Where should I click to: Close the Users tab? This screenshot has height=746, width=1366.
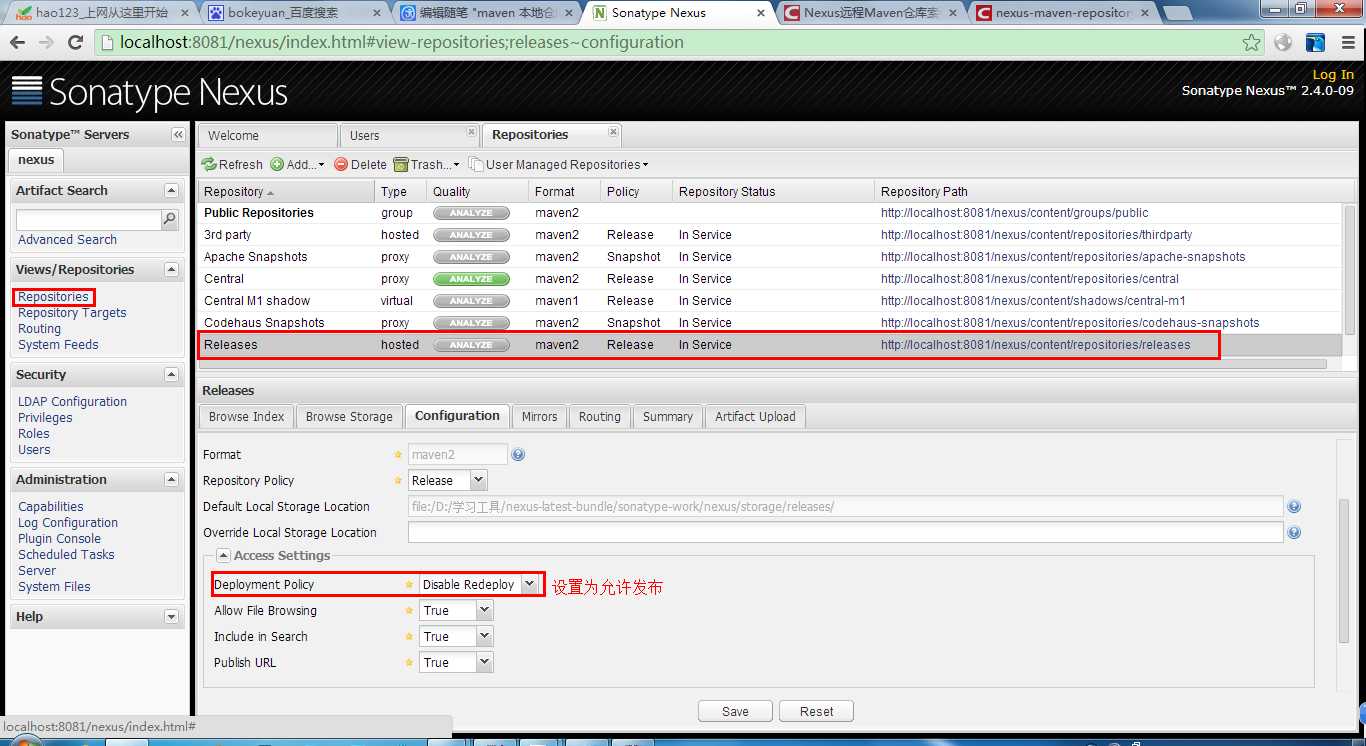tap(472, 132)
